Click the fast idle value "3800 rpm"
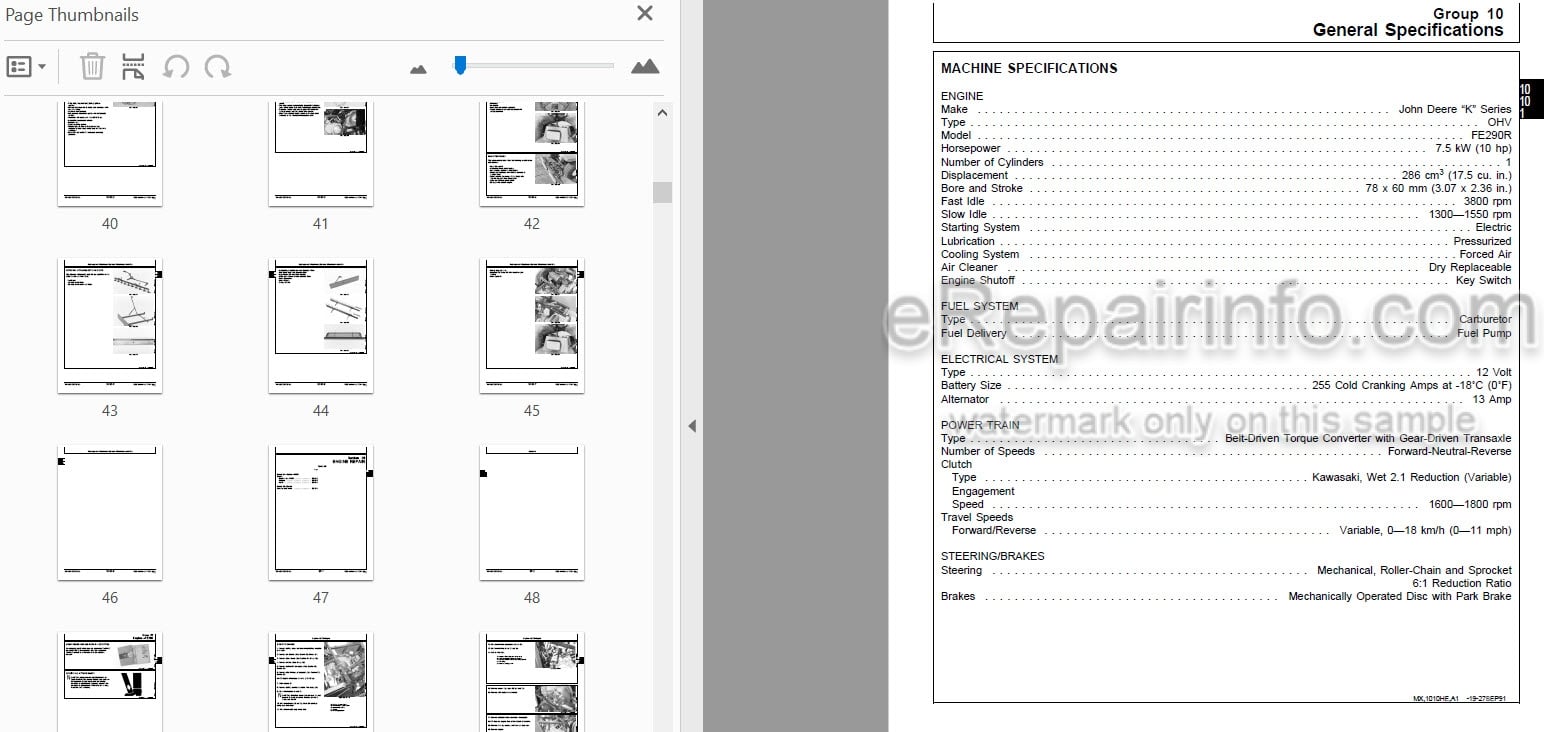 1487,201
